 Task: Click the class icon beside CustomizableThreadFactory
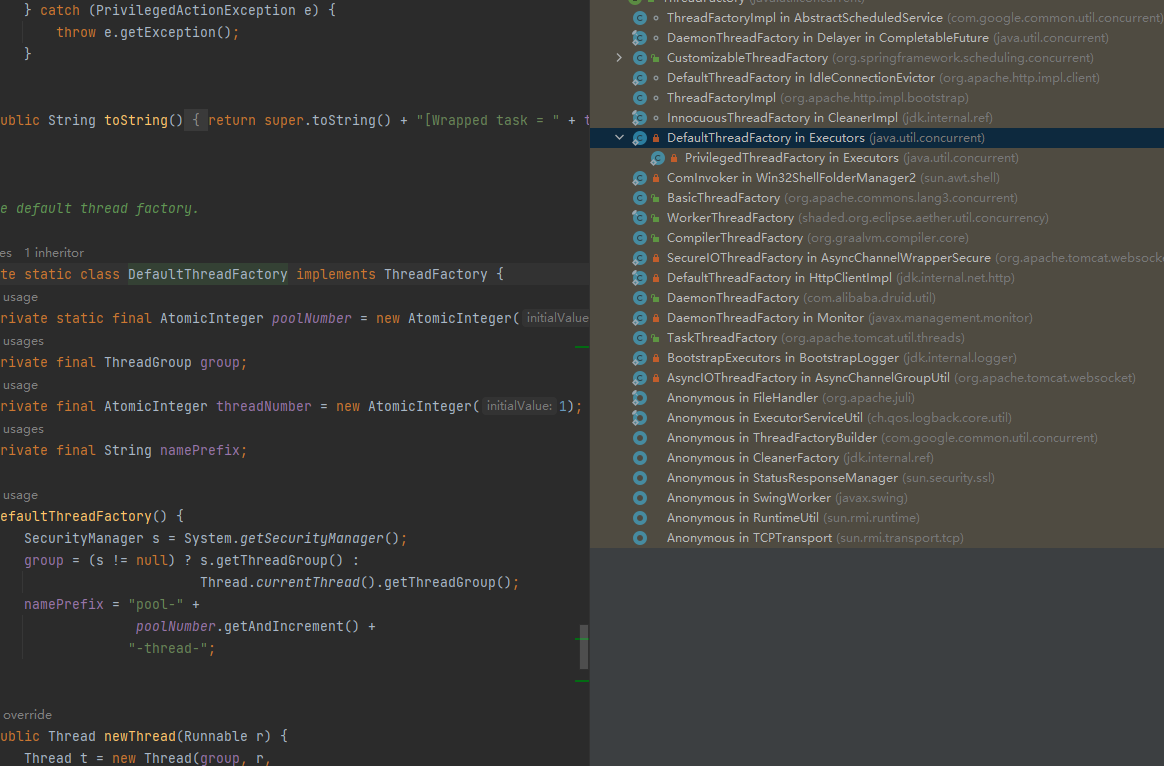[x=640, y=58]
